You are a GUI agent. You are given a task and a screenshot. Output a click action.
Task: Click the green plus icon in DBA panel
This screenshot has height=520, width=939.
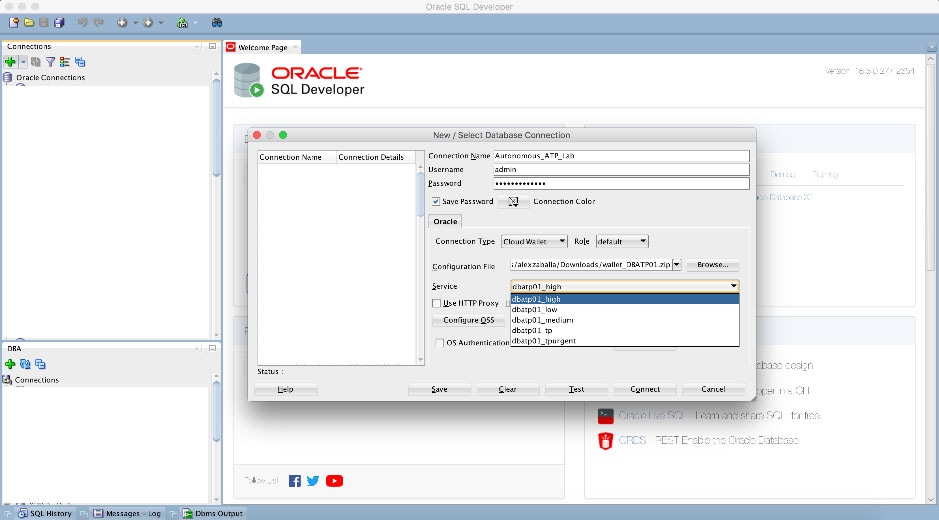click(11, 364)
